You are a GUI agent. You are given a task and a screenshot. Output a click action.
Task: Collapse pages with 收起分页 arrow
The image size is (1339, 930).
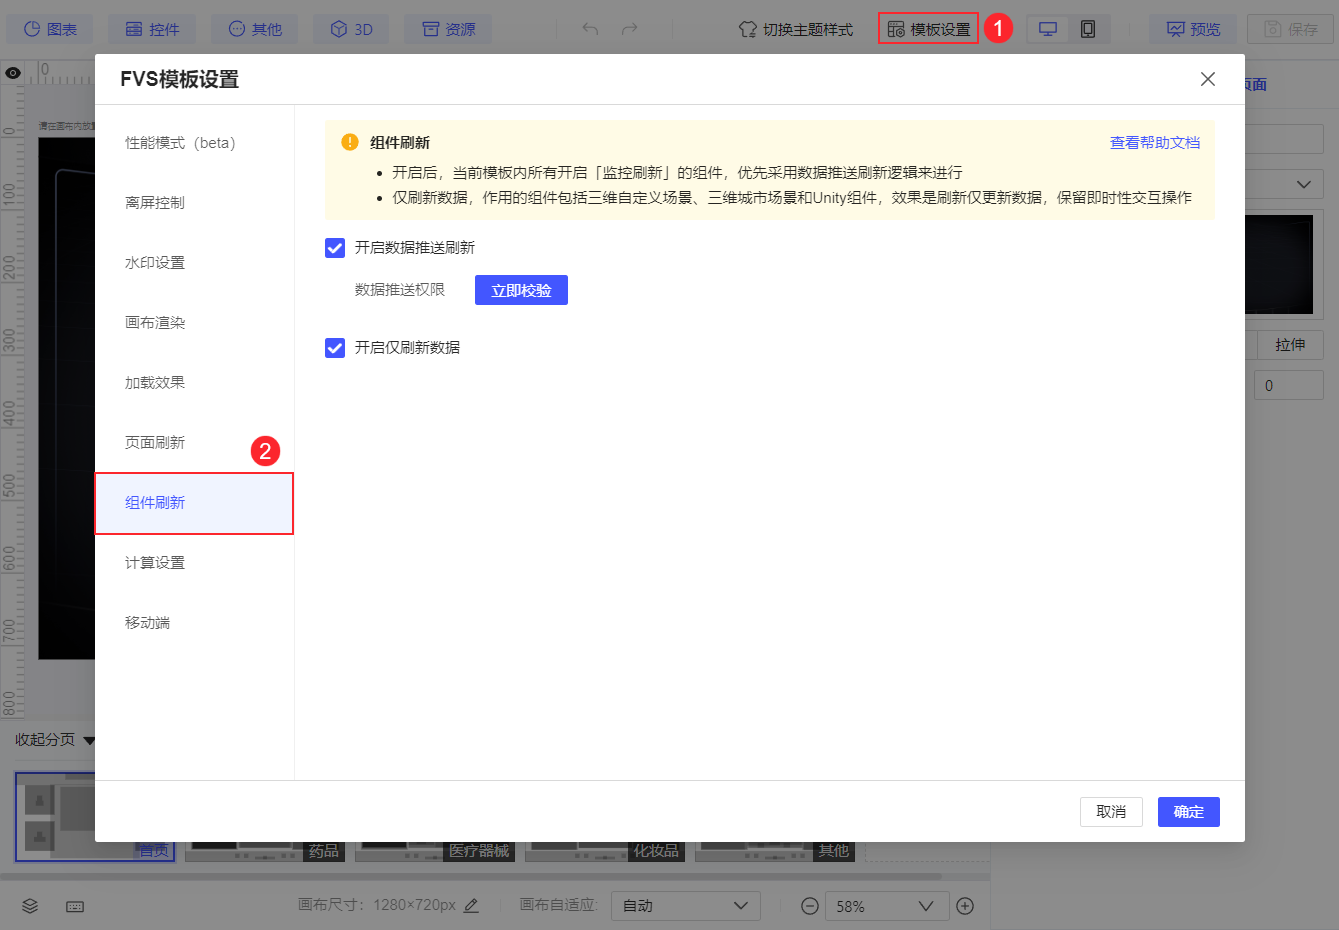89,741
